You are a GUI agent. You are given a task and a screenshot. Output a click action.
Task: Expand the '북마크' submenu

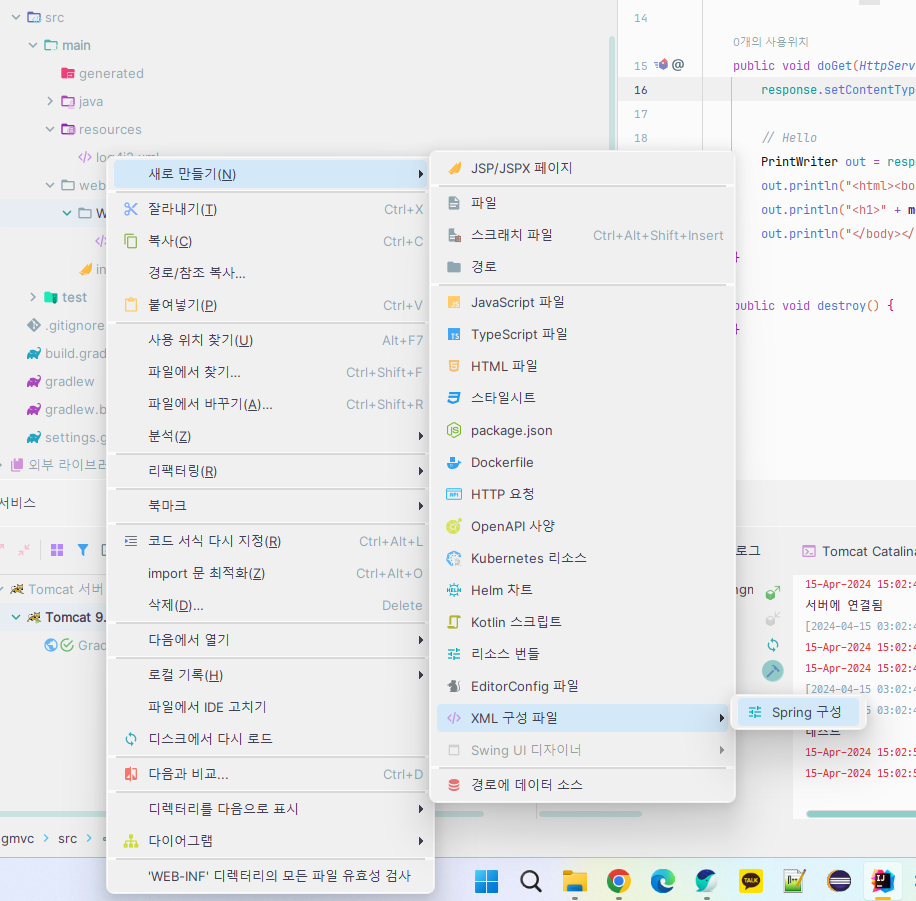tap(270, 506)
